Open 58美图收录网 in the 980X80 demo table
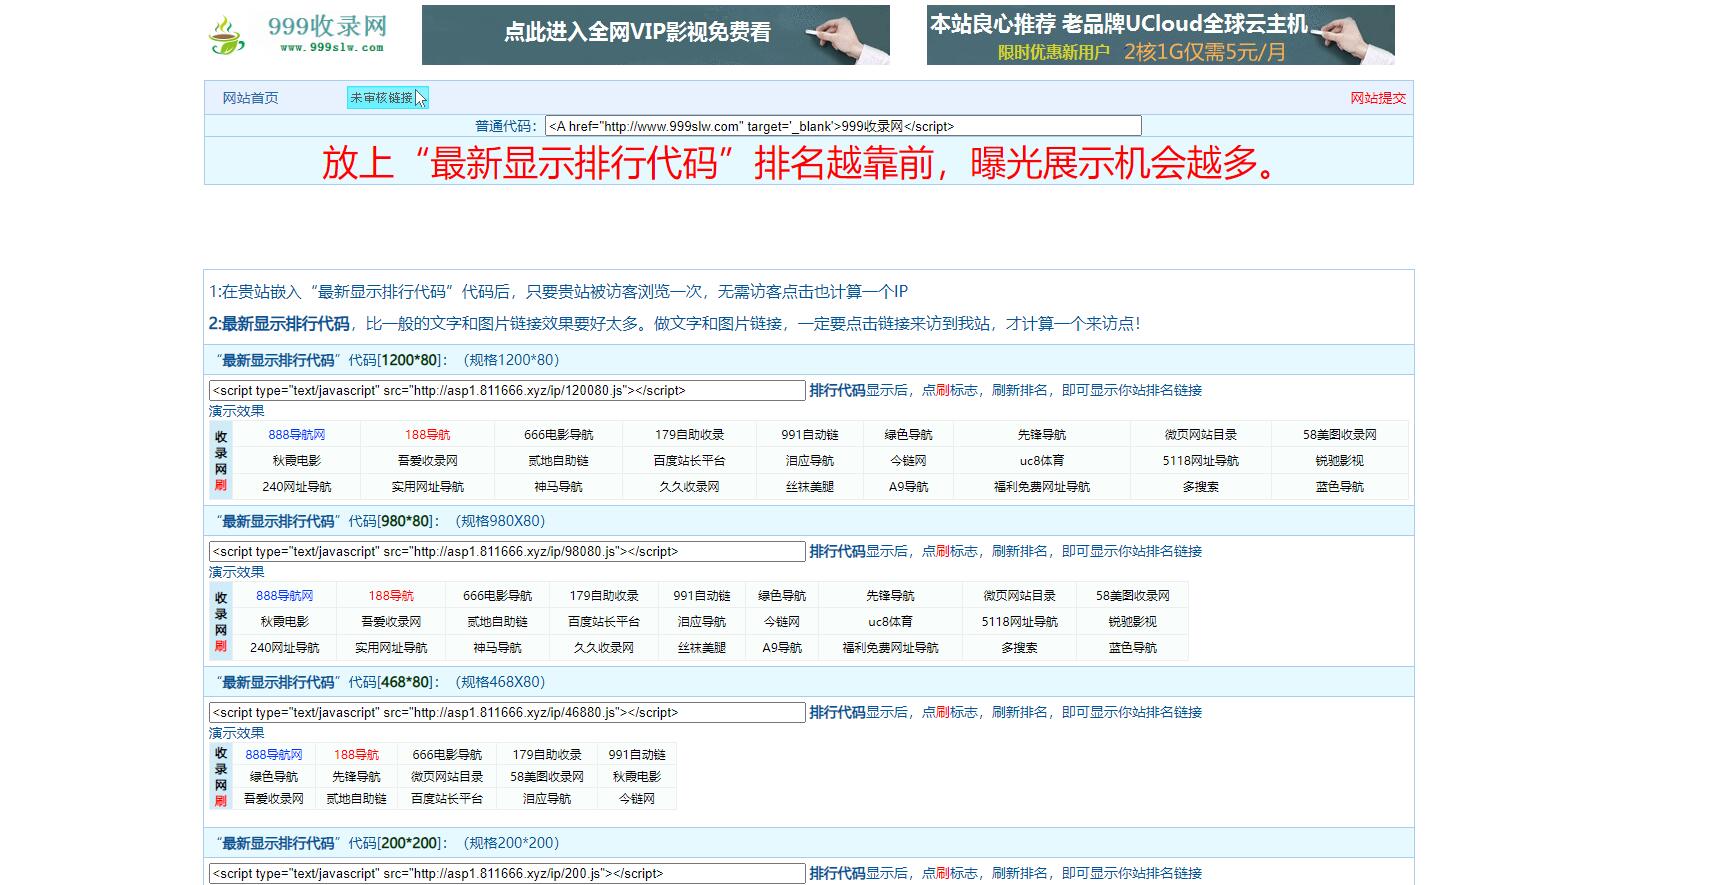Screen dimensions: 1711x885 pyautogui.click(x=1133, y=596)
